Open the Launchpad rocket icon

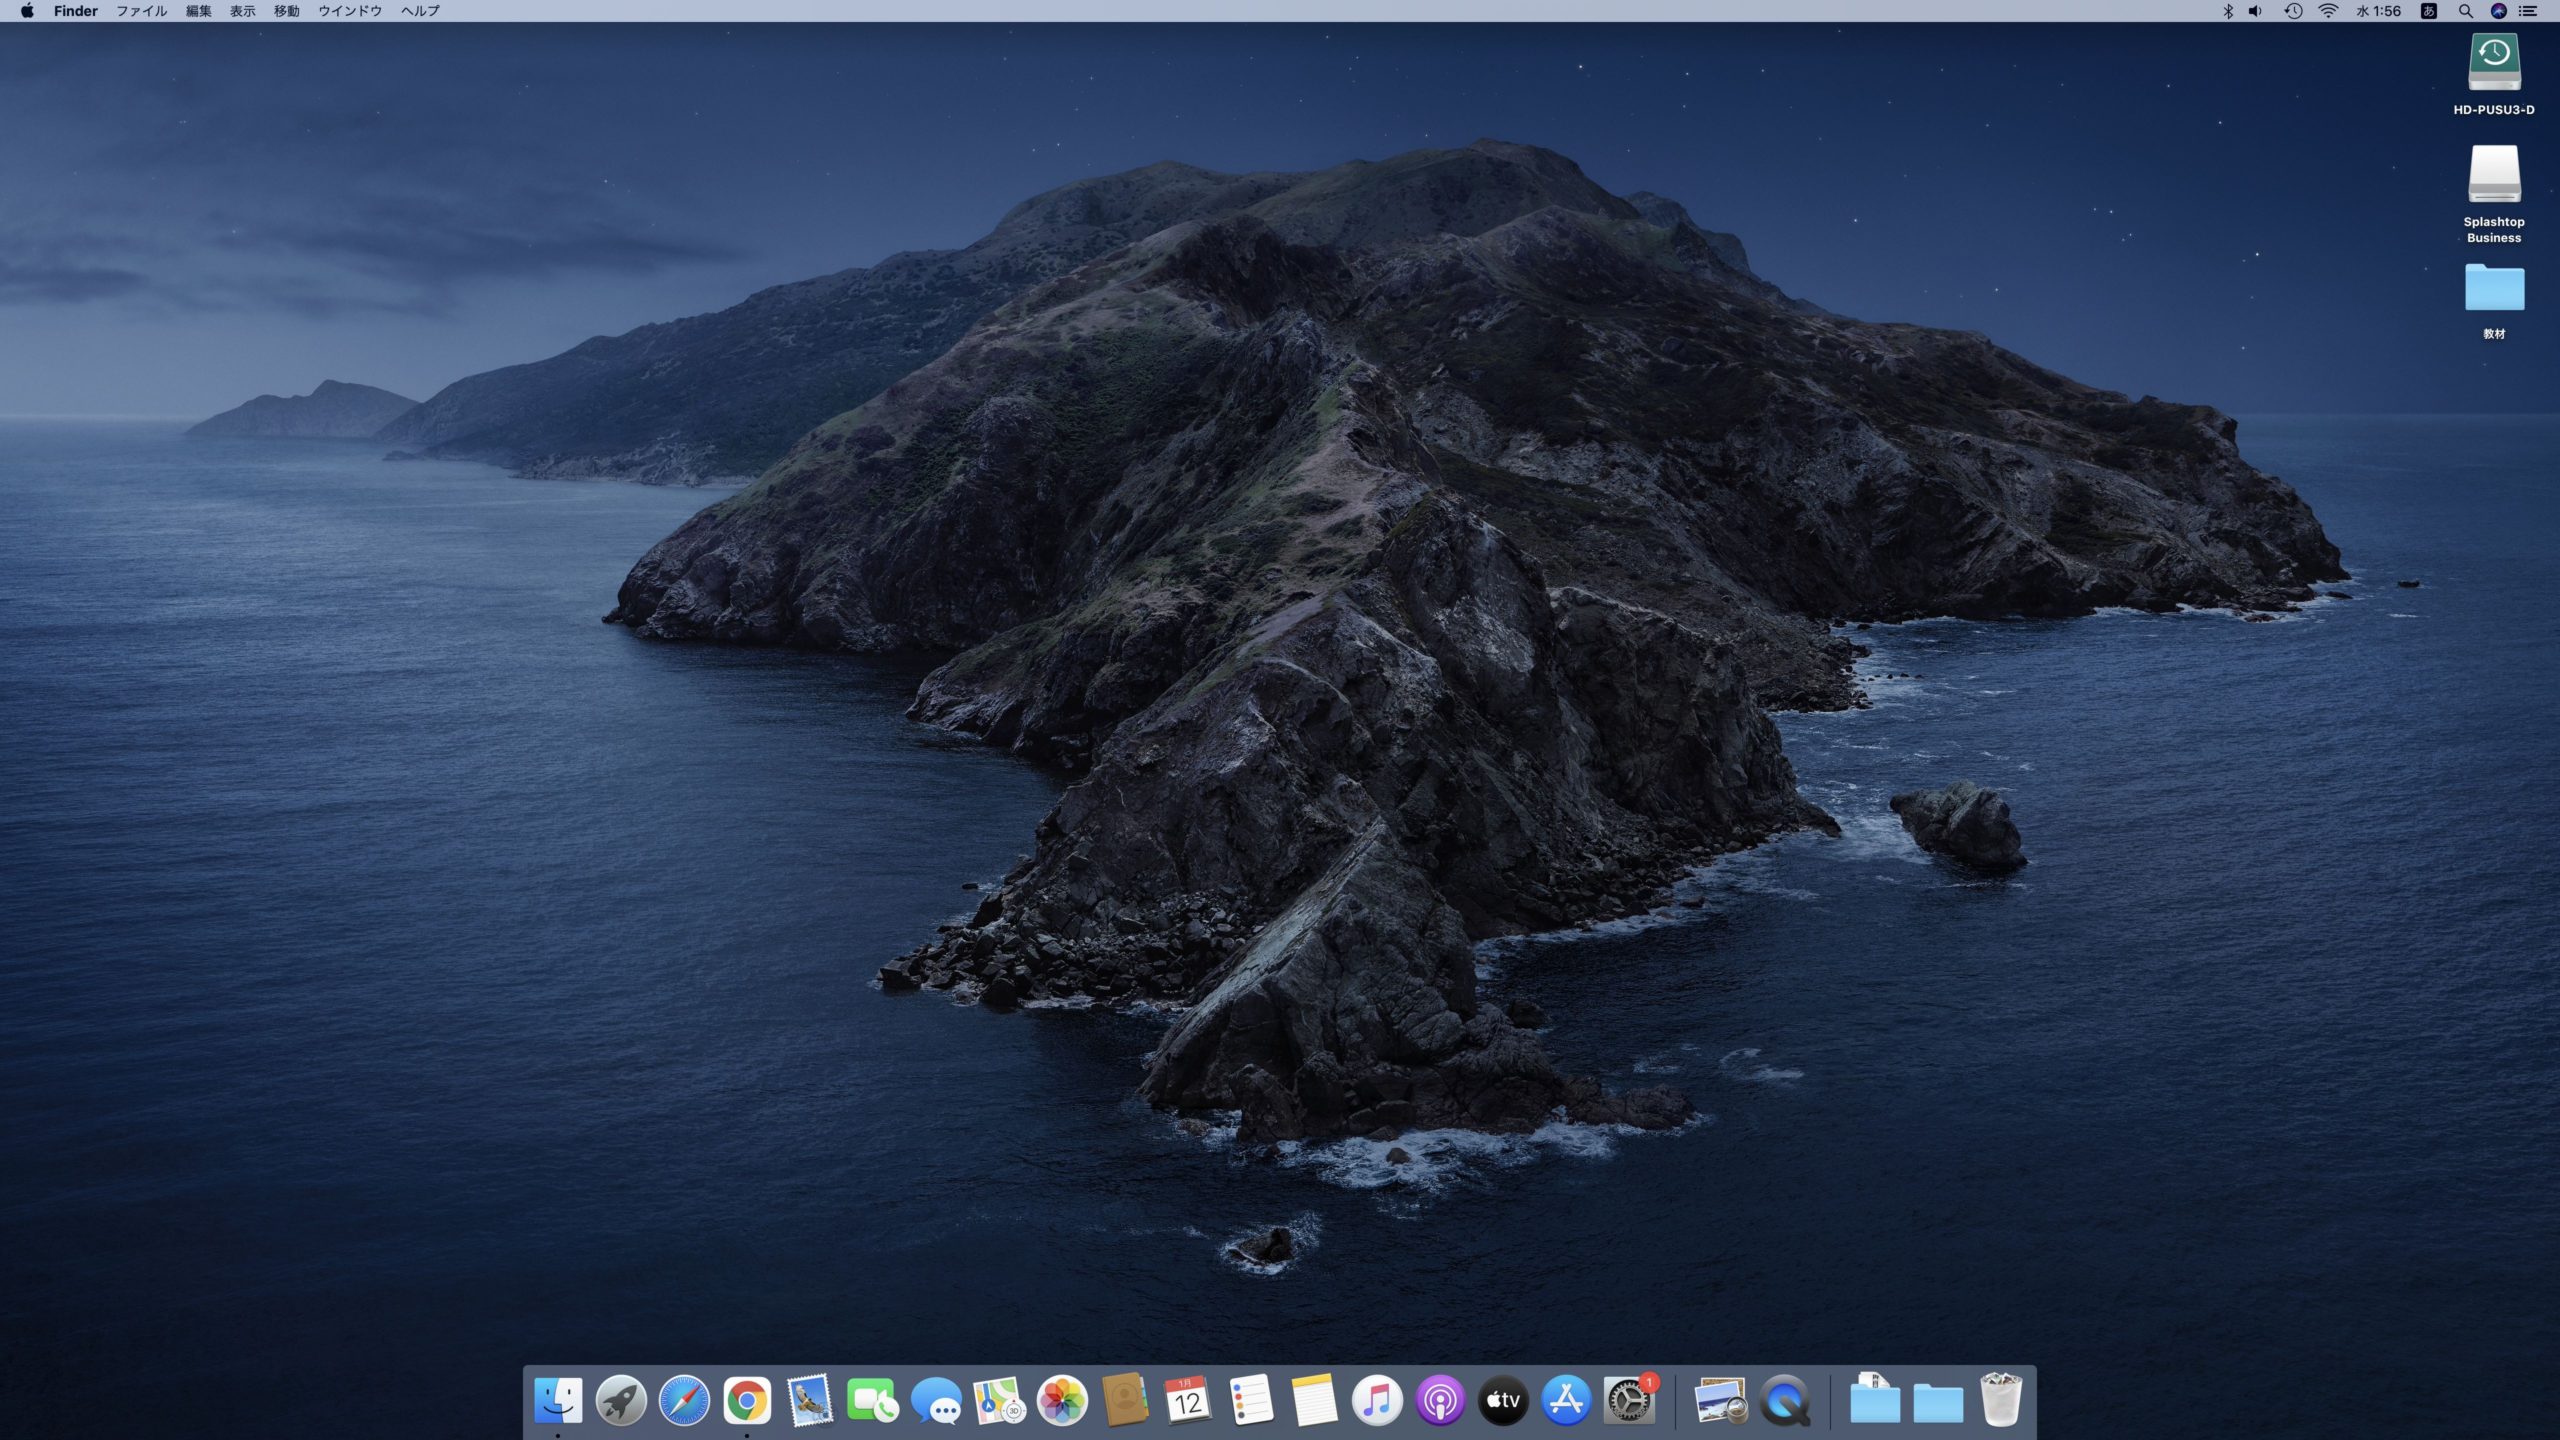pos(621,1400)
